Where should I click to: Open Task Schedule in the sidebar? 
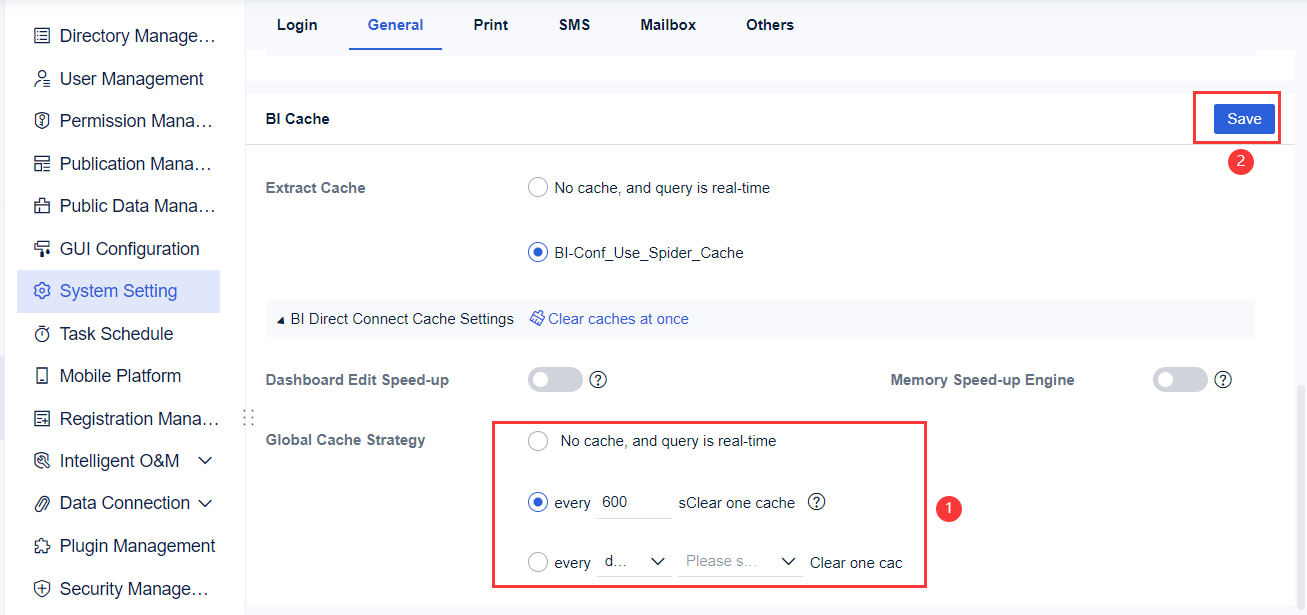click(x=118, y=334)
